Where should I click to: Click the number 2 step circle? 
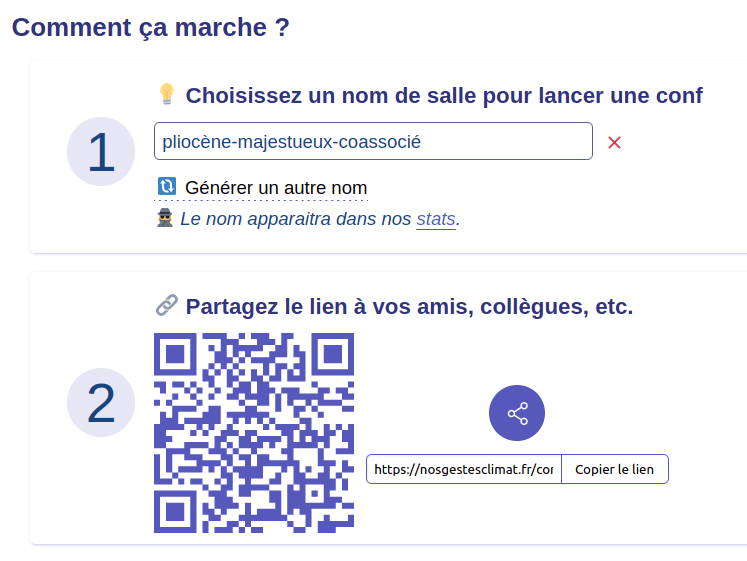pos(101,403)
